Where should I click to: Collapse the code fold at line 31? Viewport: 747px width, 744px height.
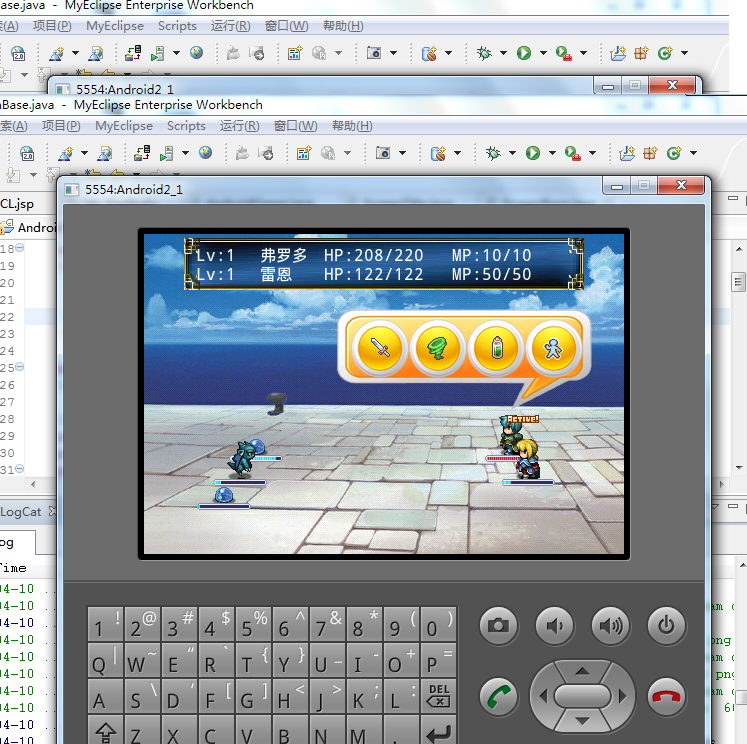coord(20,469)
